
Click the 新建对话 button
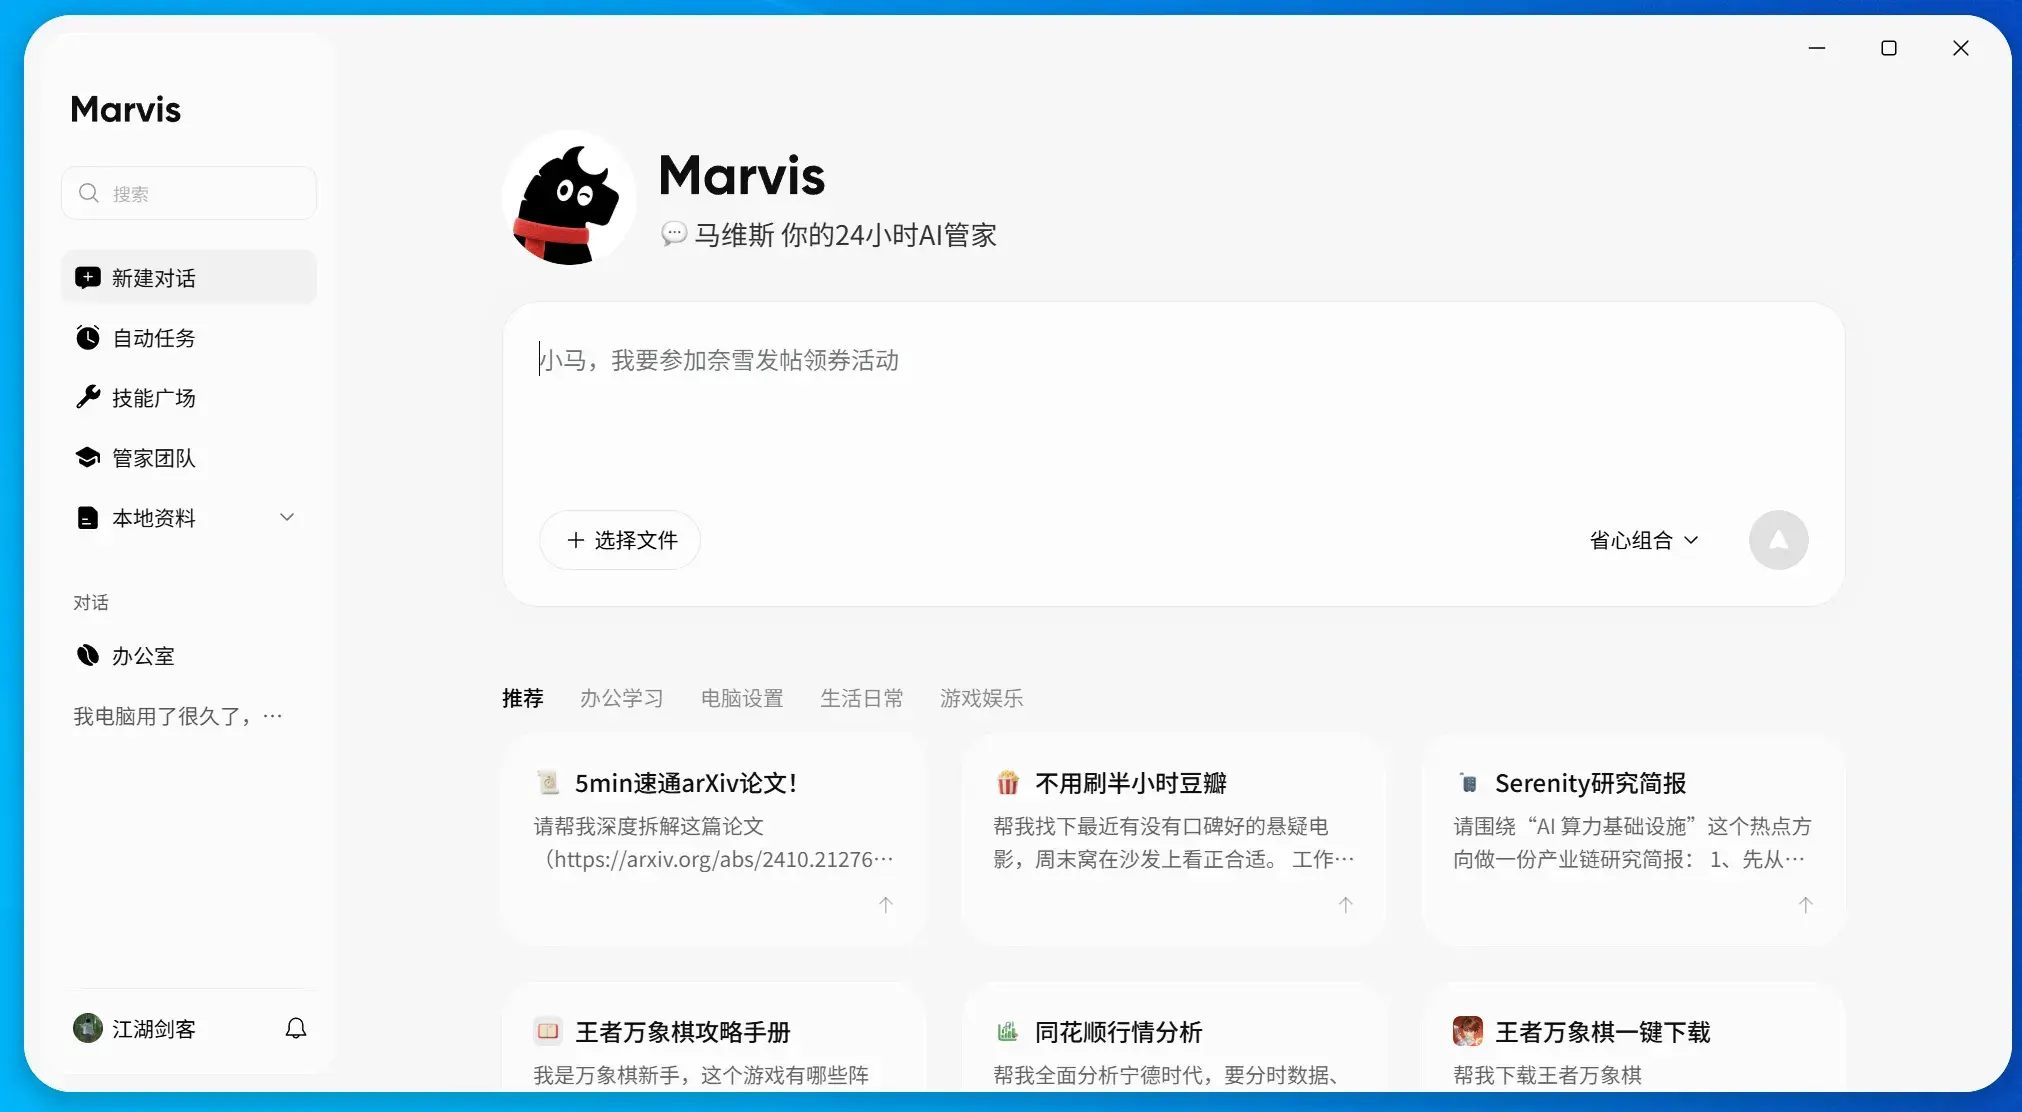pos(189,278)
